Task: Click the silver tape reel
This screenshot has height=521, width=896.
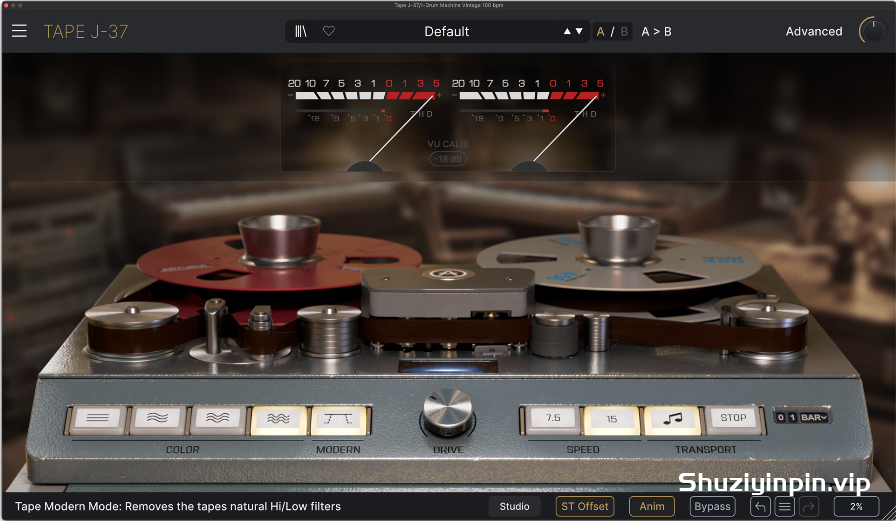Action: pyautogui.click(x=619, y=260)
